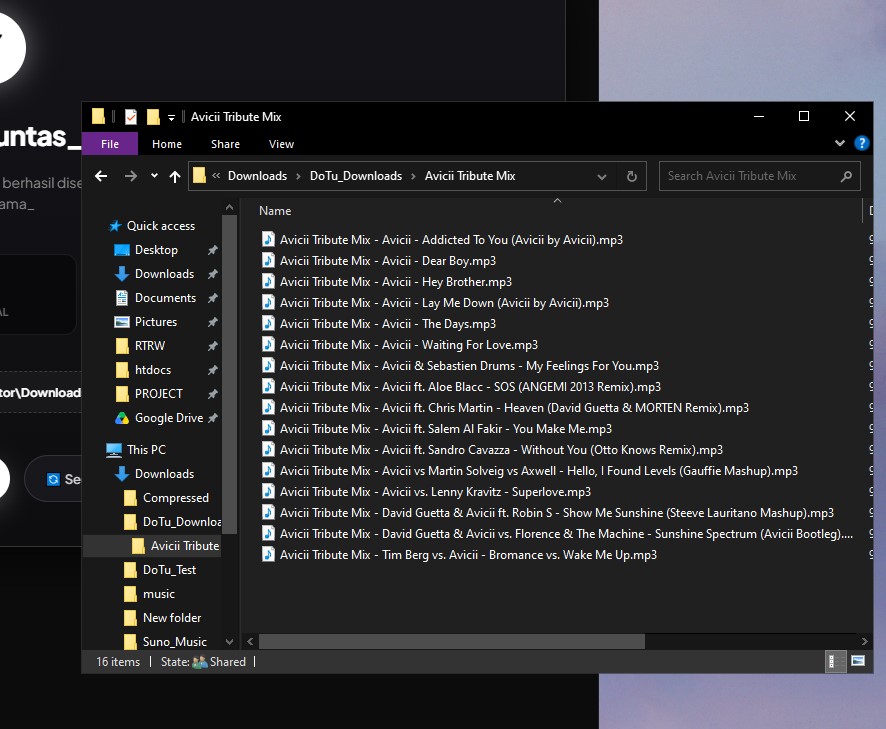Select the DoTu_Test folder
Screen dimensions: 886x729
[169, 570]
